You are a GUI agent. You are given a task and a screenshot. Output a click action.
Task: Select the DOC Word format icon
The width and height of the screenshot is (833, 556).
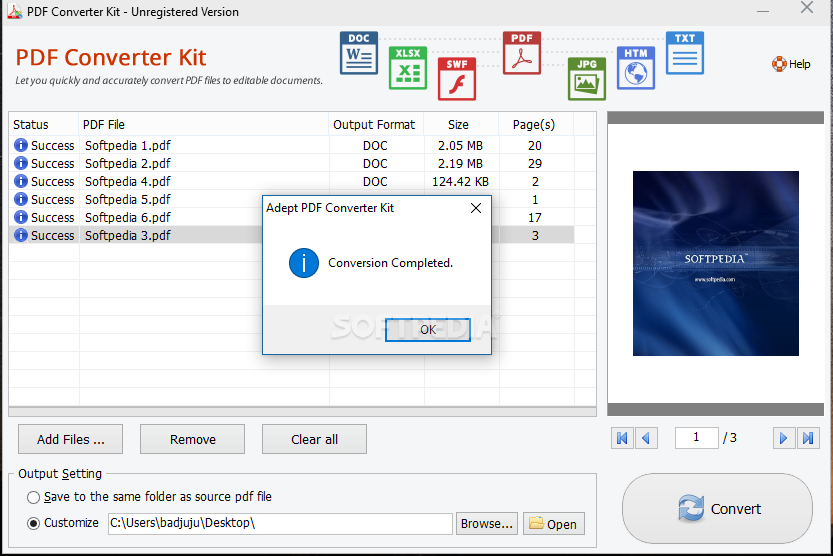[x=359, y=53]
